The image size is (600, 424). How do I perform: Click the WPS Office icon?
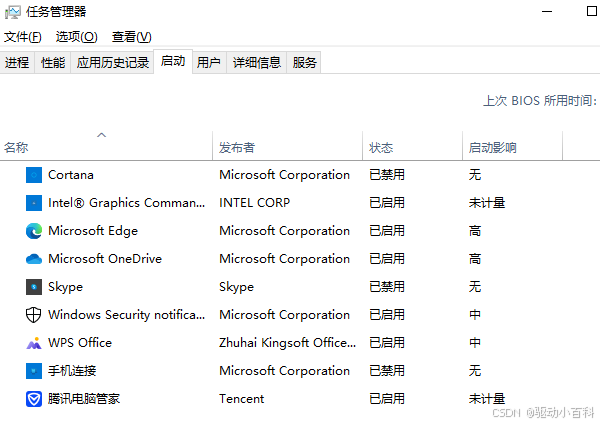tap(34, 343)
